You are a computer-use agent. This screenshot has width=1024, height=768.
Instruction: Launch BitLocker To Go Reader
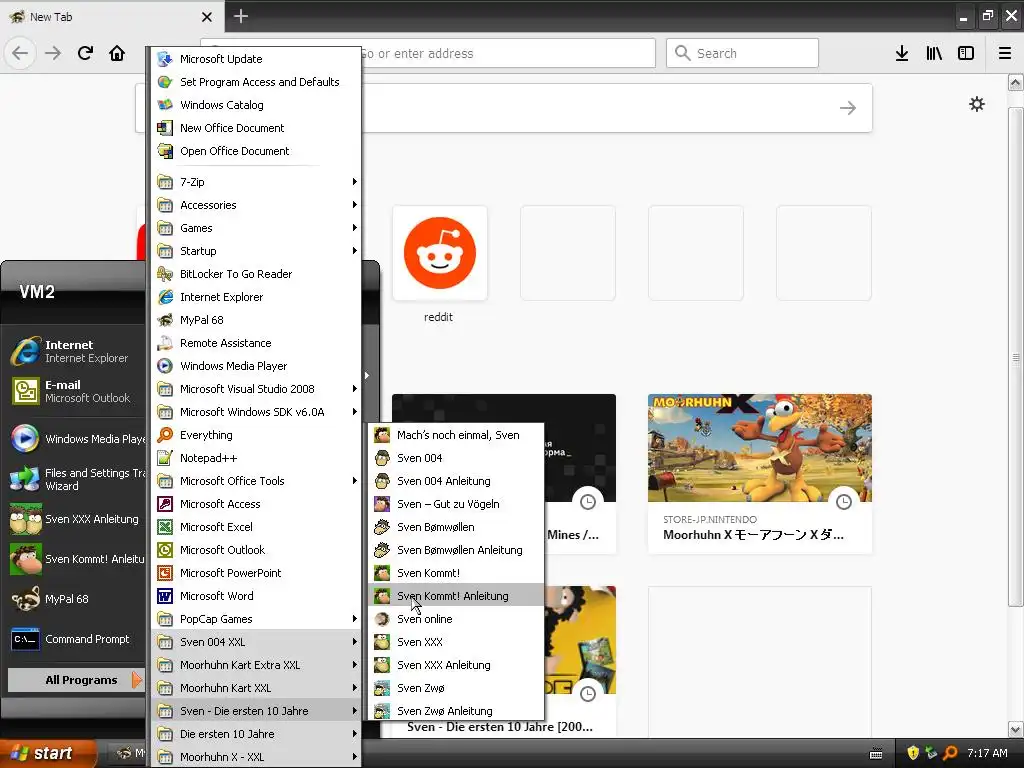[256, 274]
